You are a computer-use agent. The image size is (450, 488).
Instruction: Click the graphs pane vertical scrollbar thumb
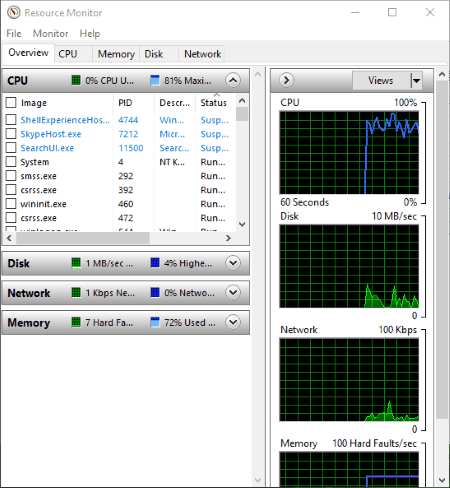point(442,250)
